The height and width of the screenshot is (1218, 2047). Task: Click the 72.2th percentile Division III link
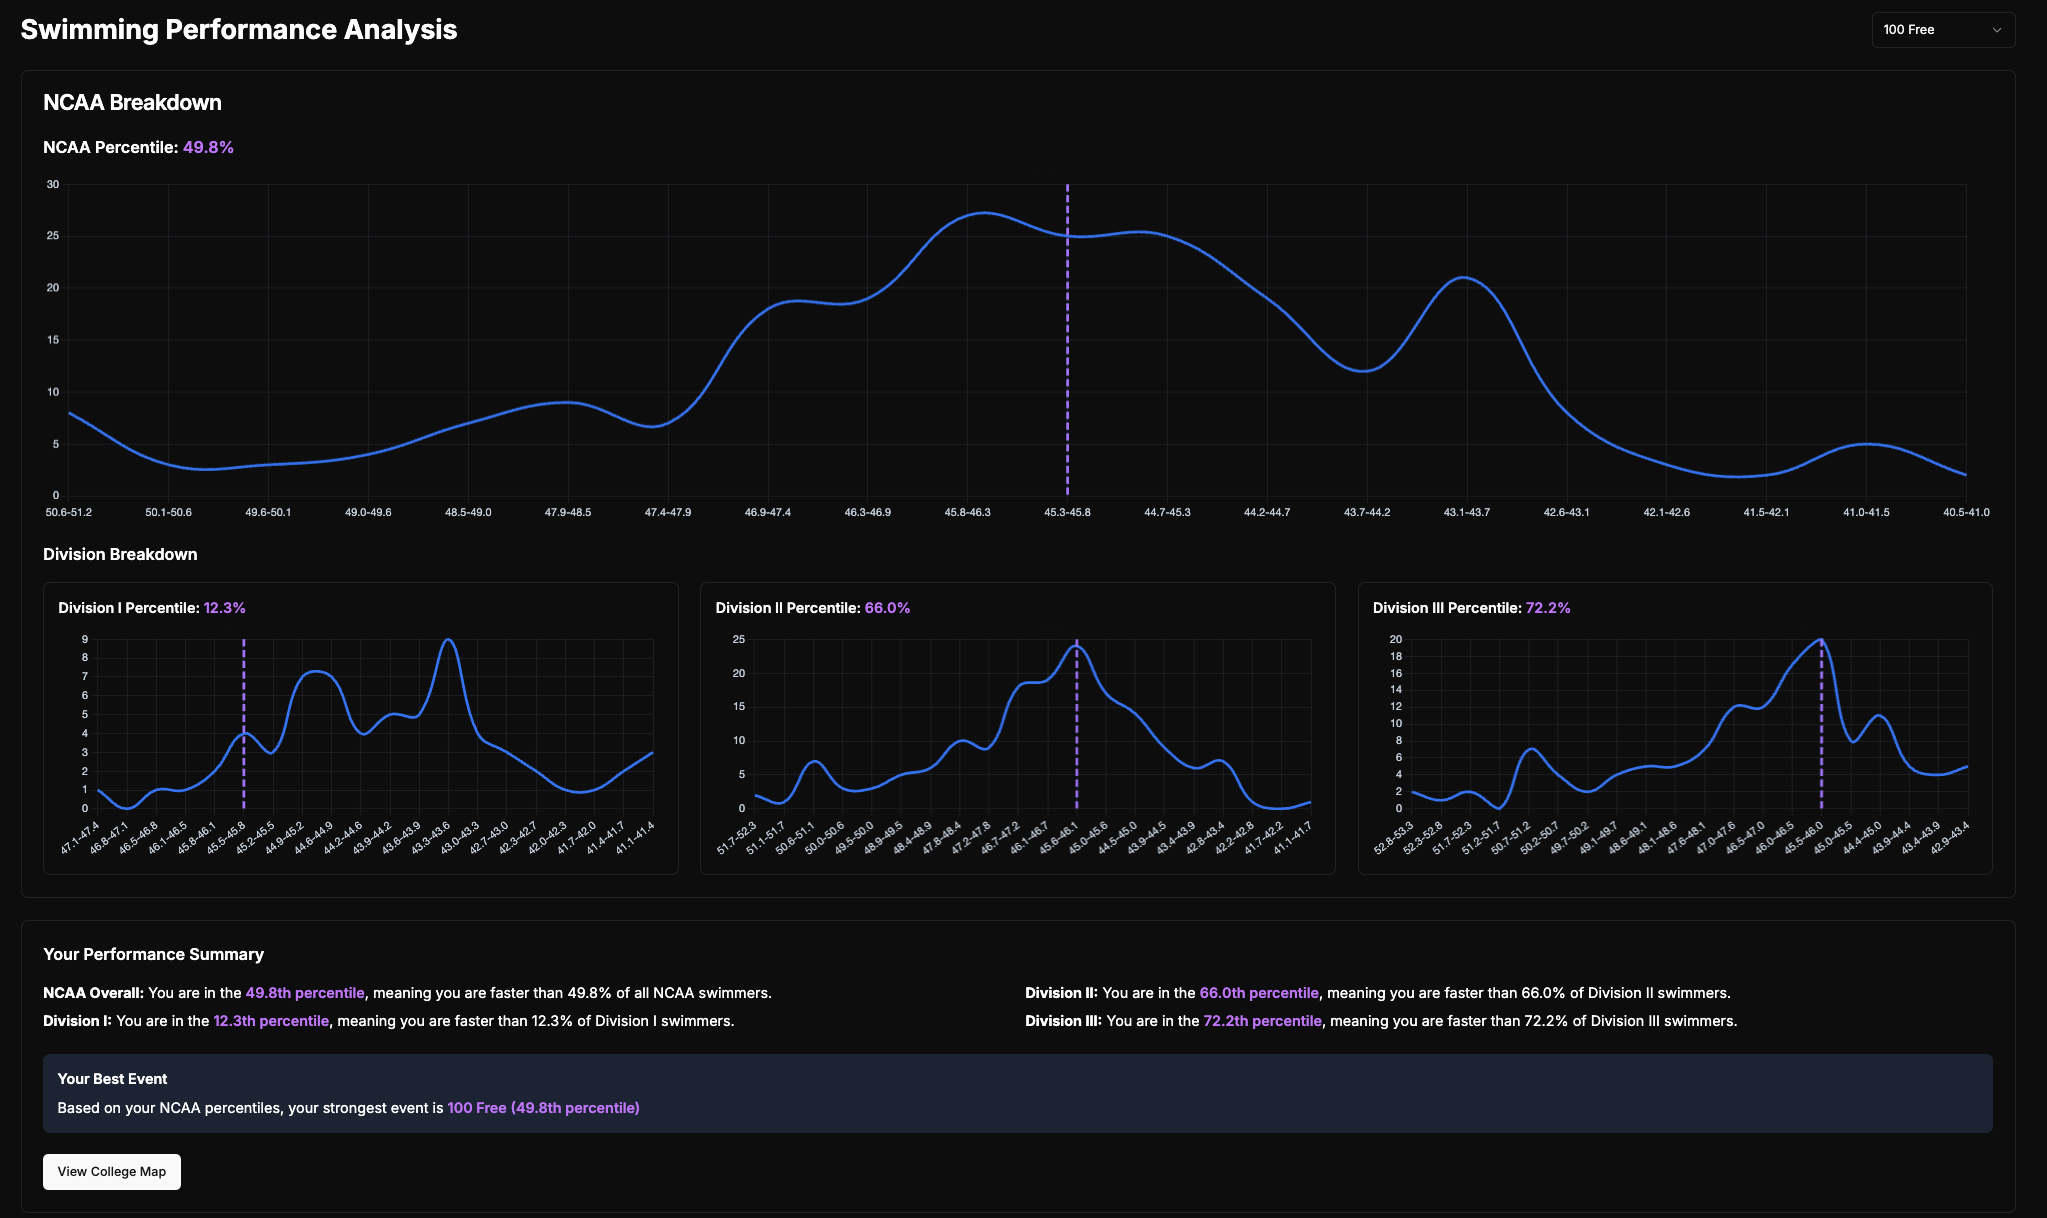click(x=1262, y=1021)
